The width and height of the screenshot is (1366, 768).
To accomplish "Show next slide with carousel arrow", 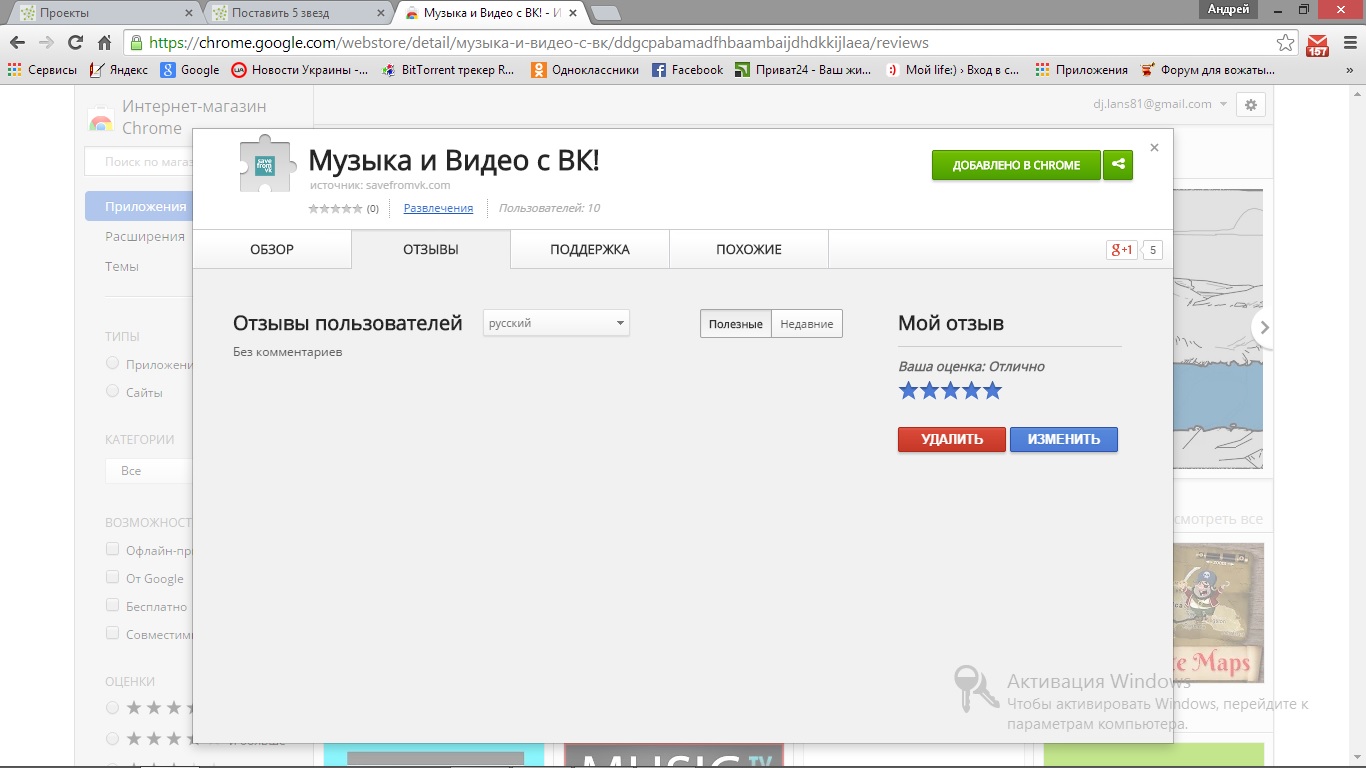I will tap(1264, 327).
